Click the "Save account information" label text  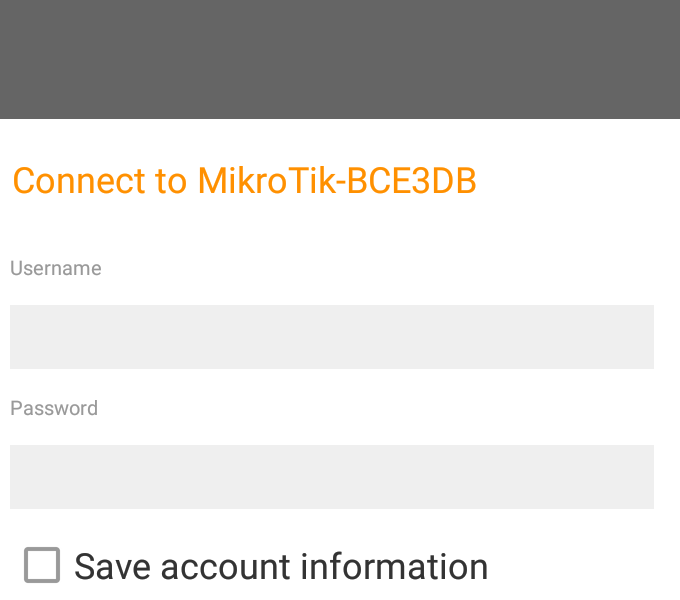coord(281,567)
